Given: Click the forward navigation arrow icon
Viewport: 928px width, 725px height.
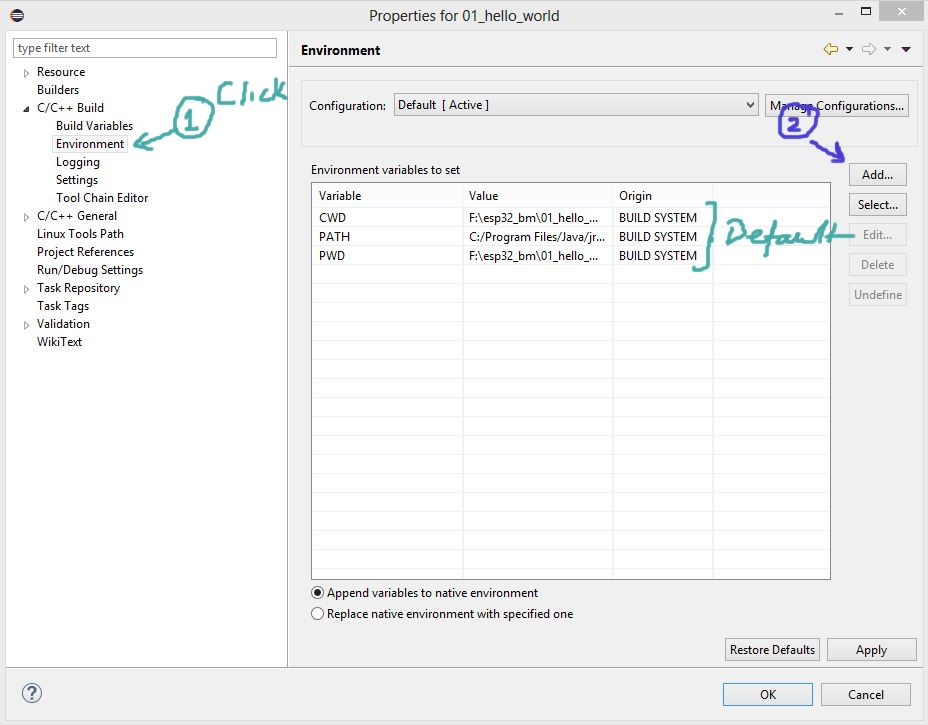Looking at the screenshot, I should [868, 49].
